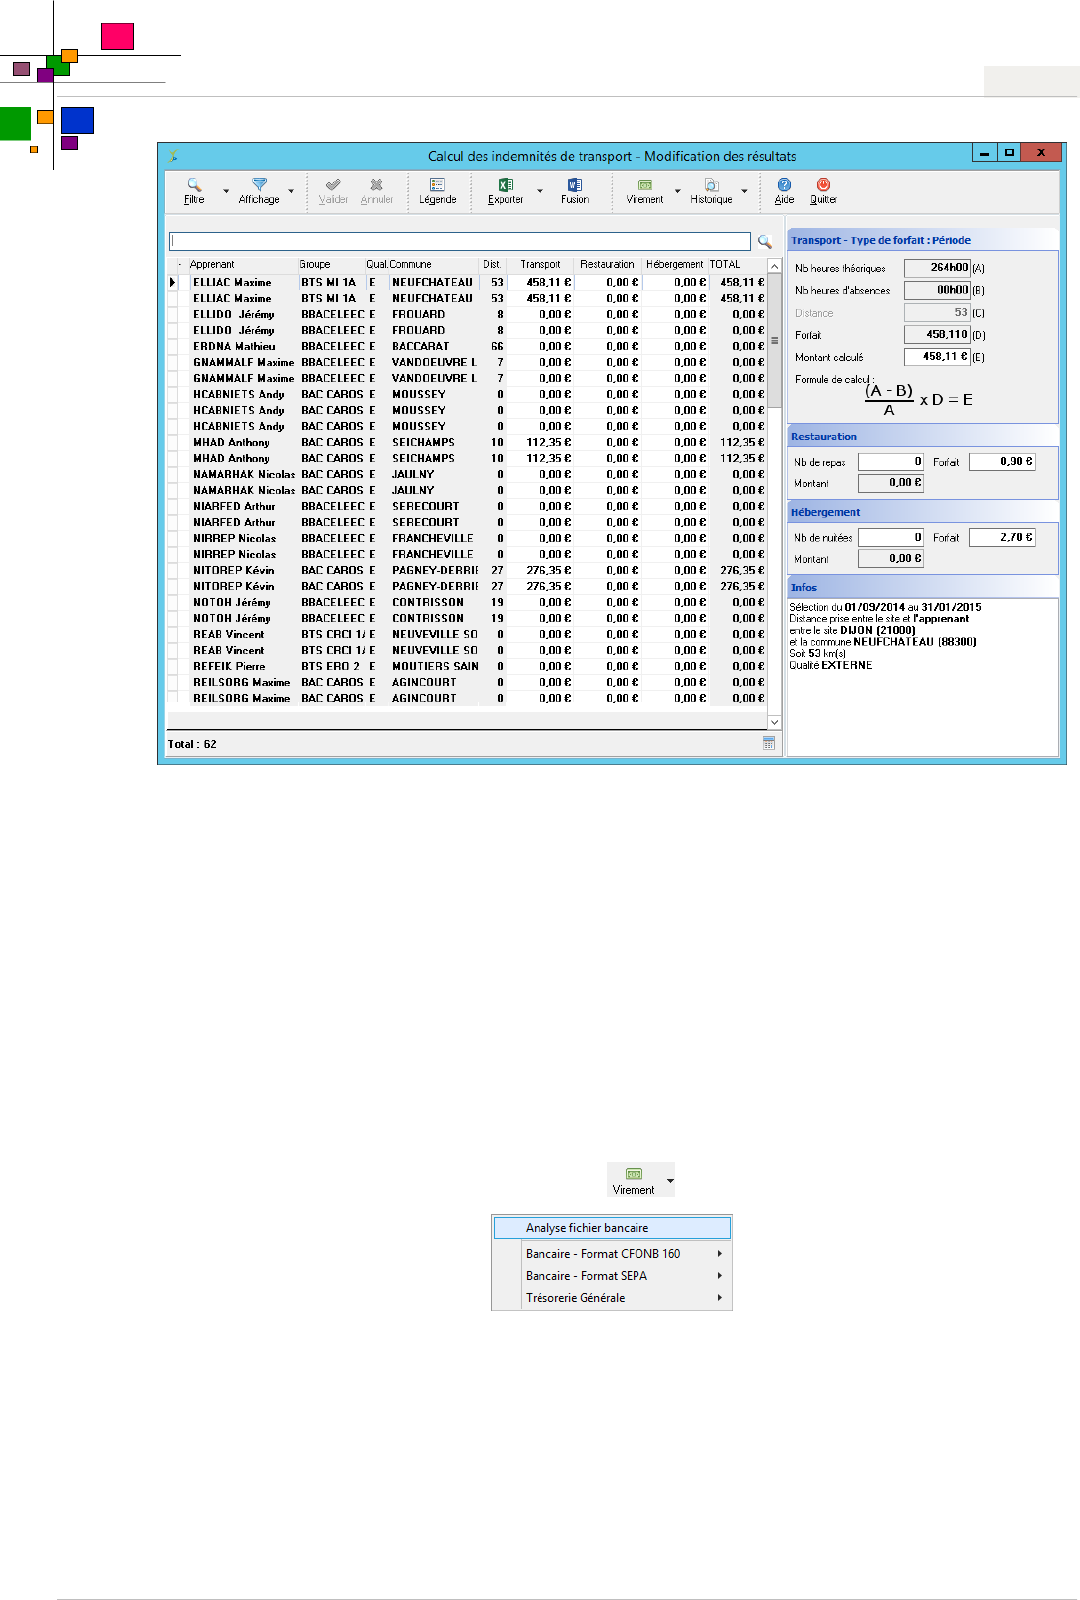The image size is (1080, 1600).
Task: Click the table vertical scrollbar thumb
Action: [774, 339]
